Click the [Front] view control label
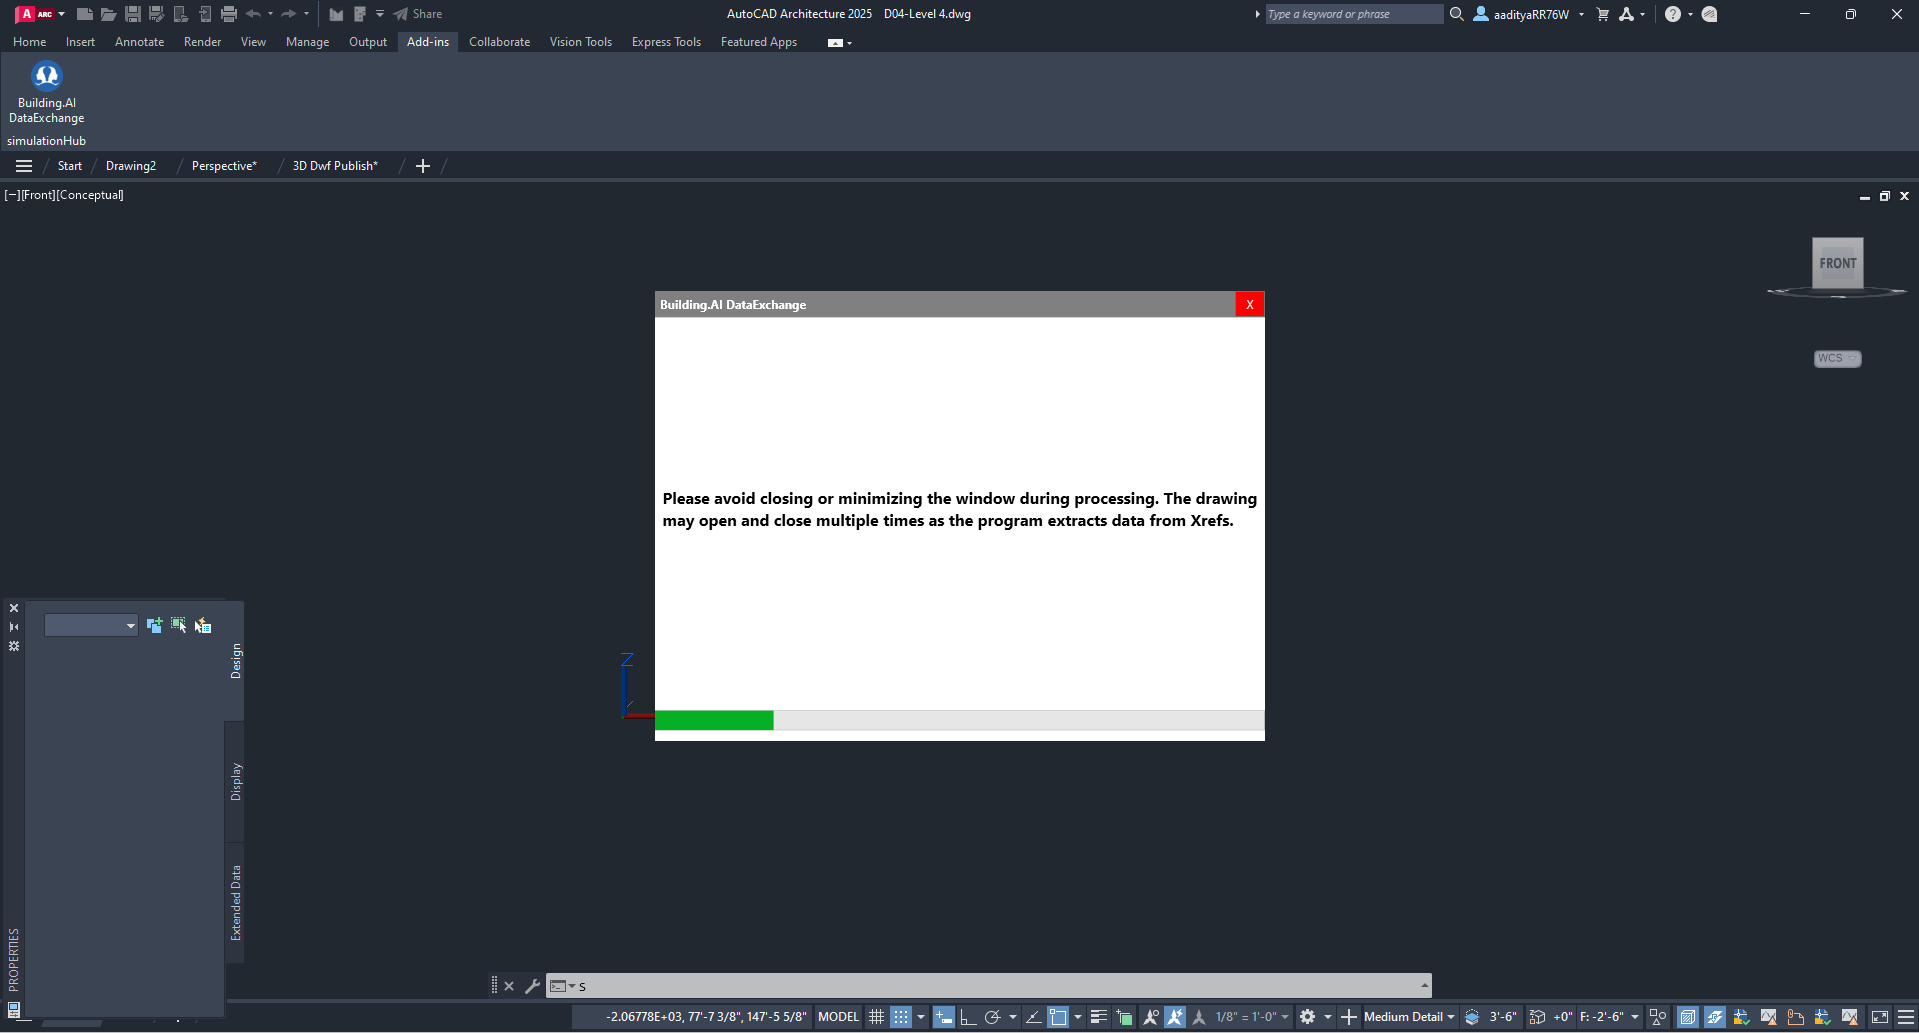The height and width of the screenshot is (1033, 1919). (37, 195)
